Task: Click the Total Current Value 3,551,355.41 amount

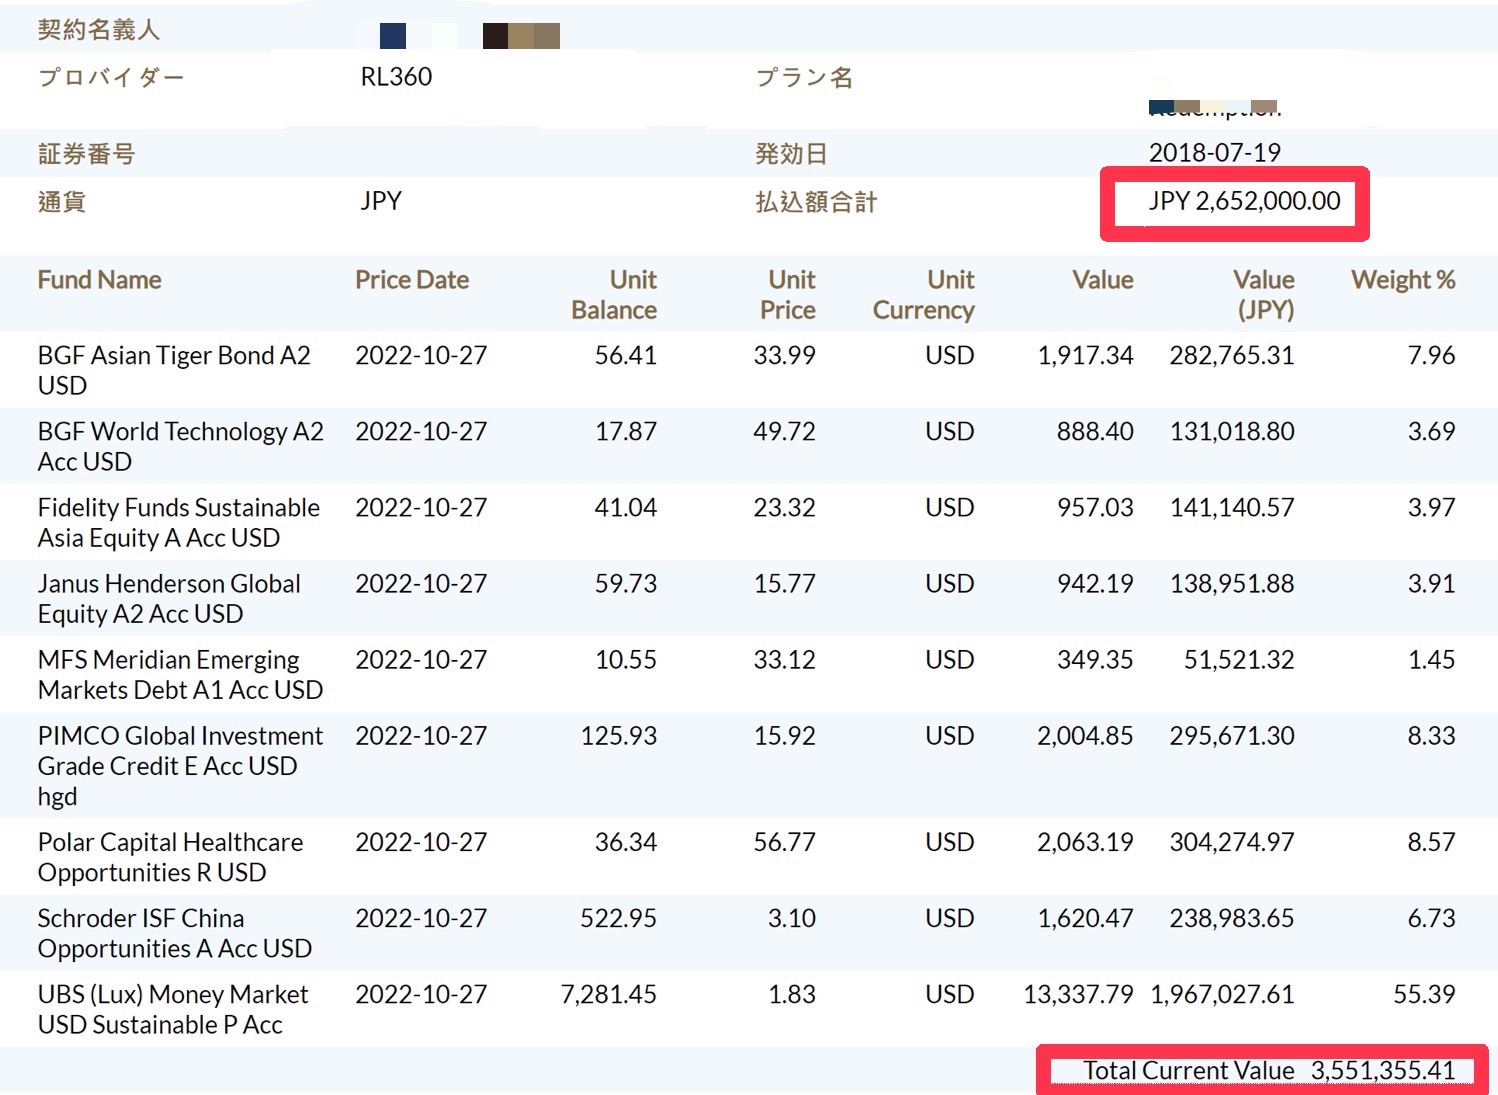Action: coord(1382,1071)
